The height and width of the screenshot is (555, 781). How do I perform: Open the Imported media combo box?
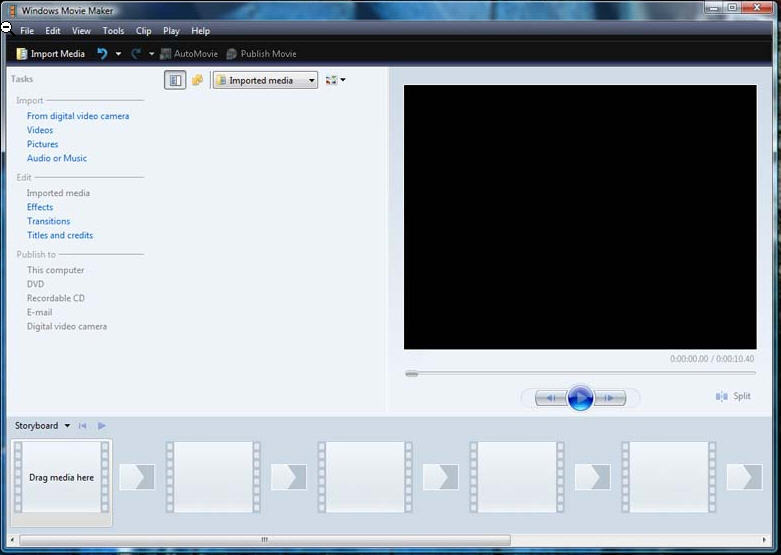(x=265, y=80)
